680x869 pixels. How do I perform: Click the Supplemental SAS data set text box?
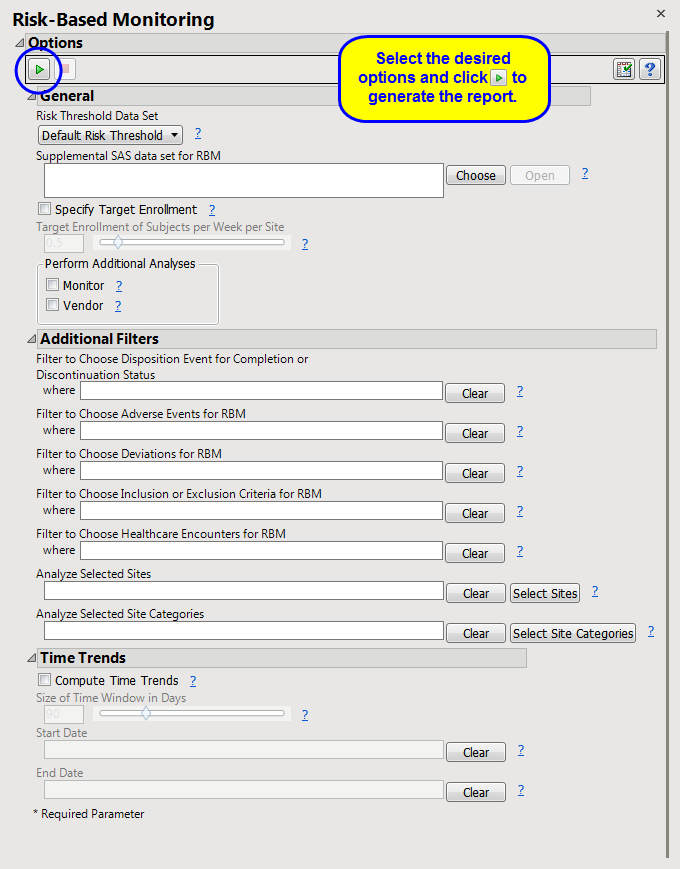pos(244,180)
